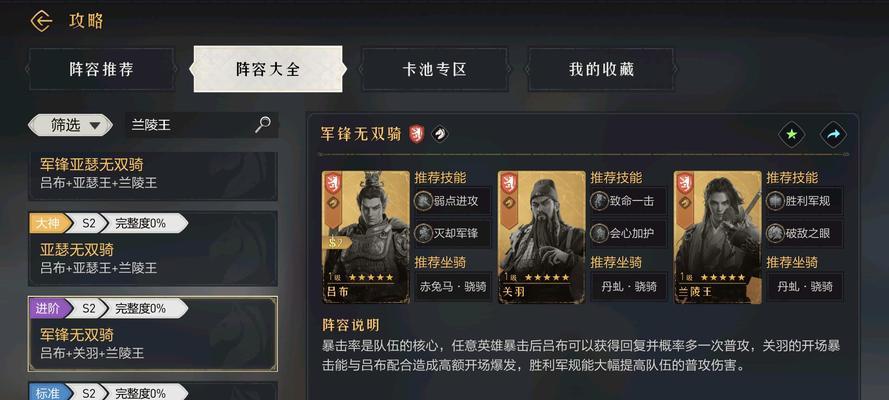Click the 赤兔马·骁骑 mount button
This screenshot has width=889, height=400.
[453, 287]
